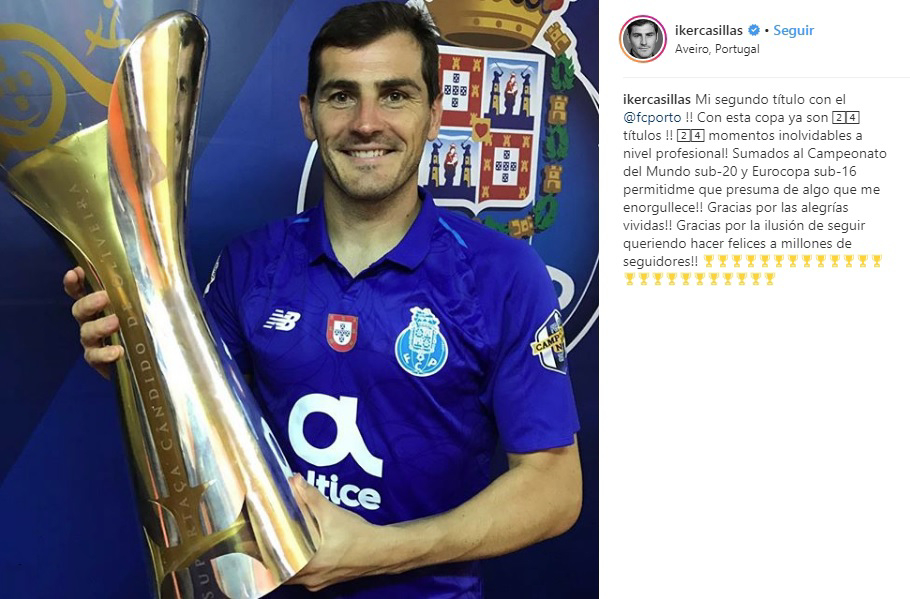Image resolution: width=910 pixels, height=599 pixels.
Task: Follow the account with Seguir
Action: pos(793,30)
